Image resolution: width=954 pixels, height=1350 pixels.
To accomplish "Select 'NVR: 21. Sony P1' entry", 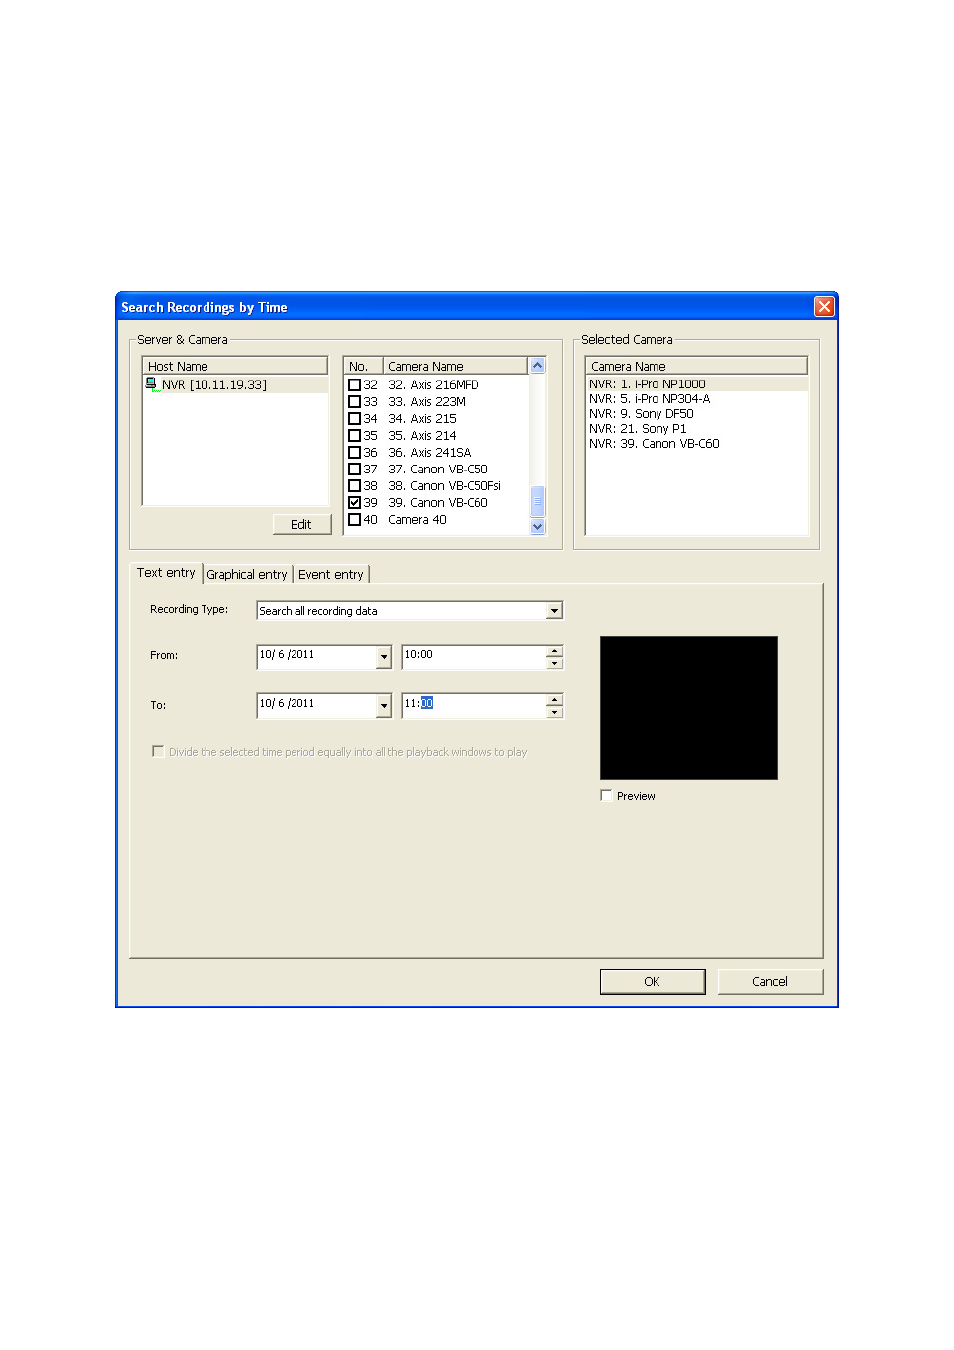I will (x=638, y=429).
